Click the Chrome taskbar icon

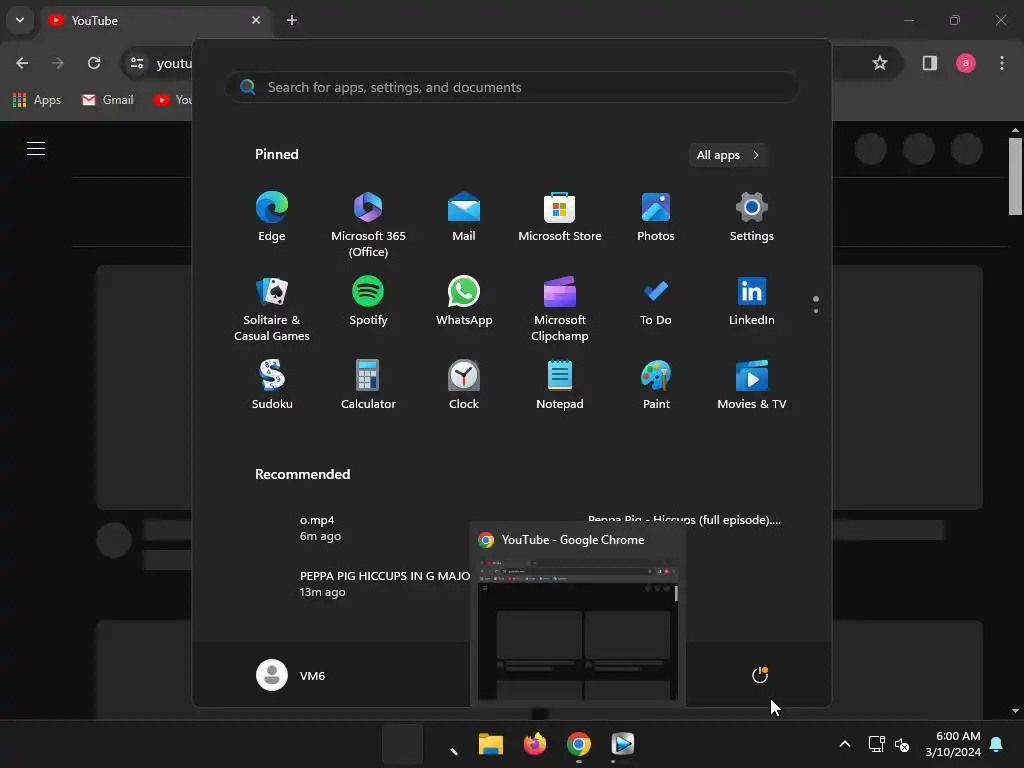(579, 744)
